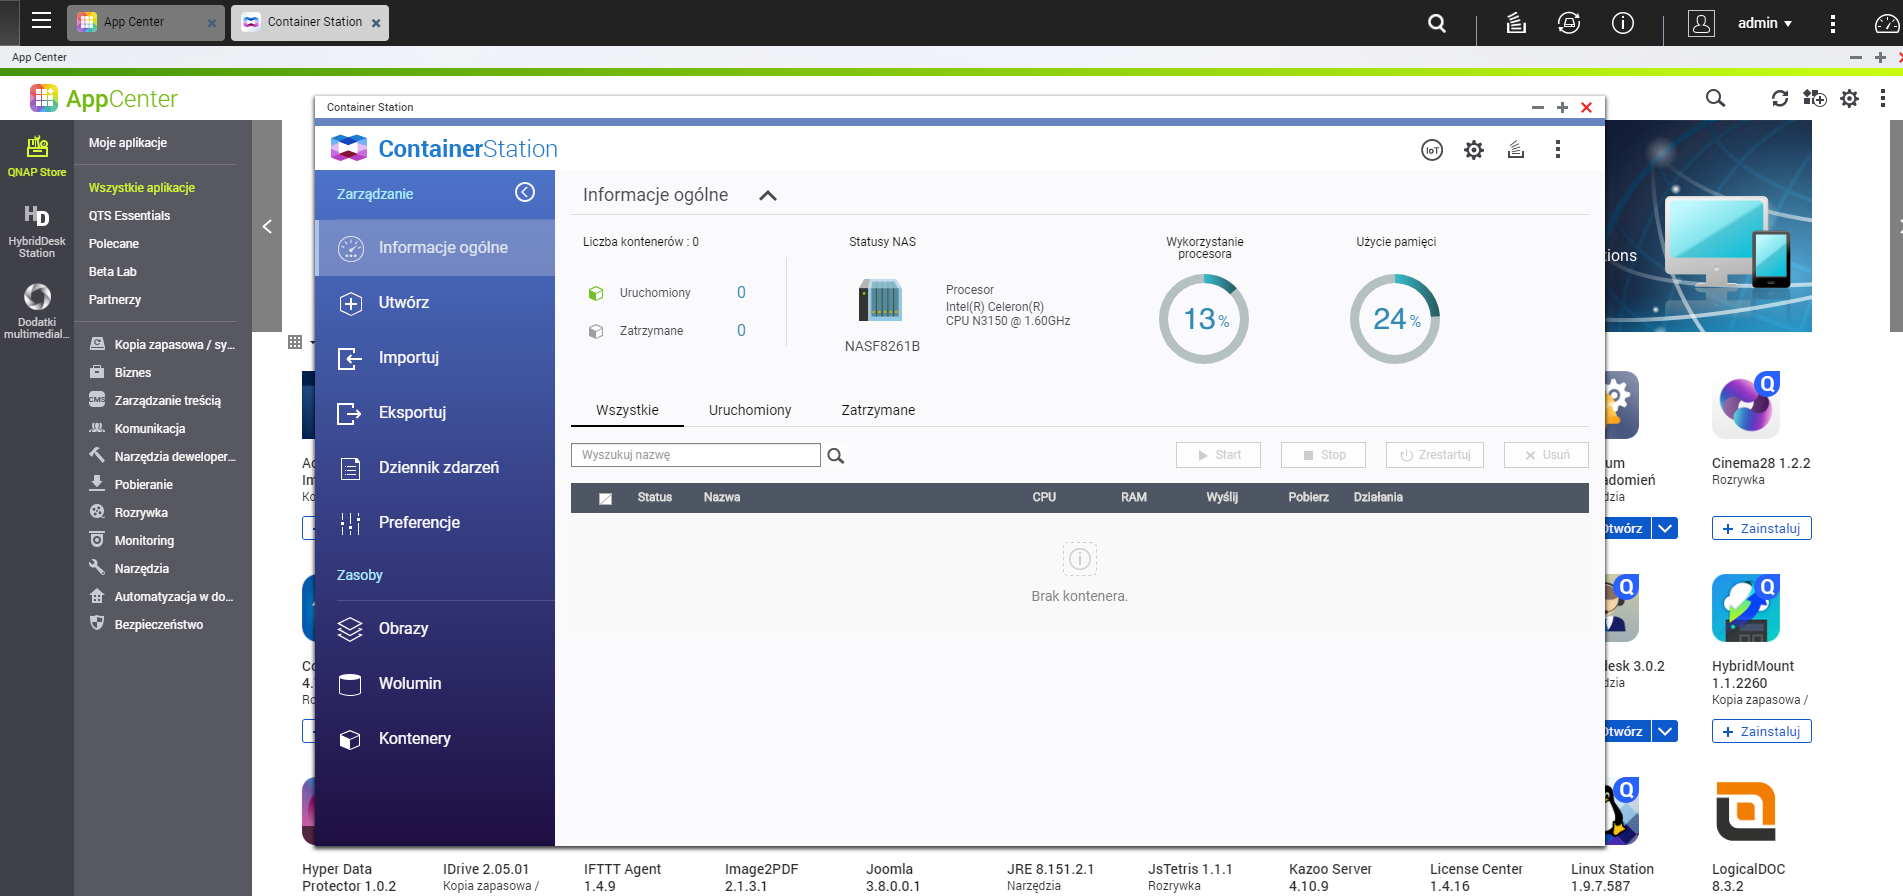The image size is (1903, 896).
Task: Sort table by CPU column
Action: tap(1044, 497)
